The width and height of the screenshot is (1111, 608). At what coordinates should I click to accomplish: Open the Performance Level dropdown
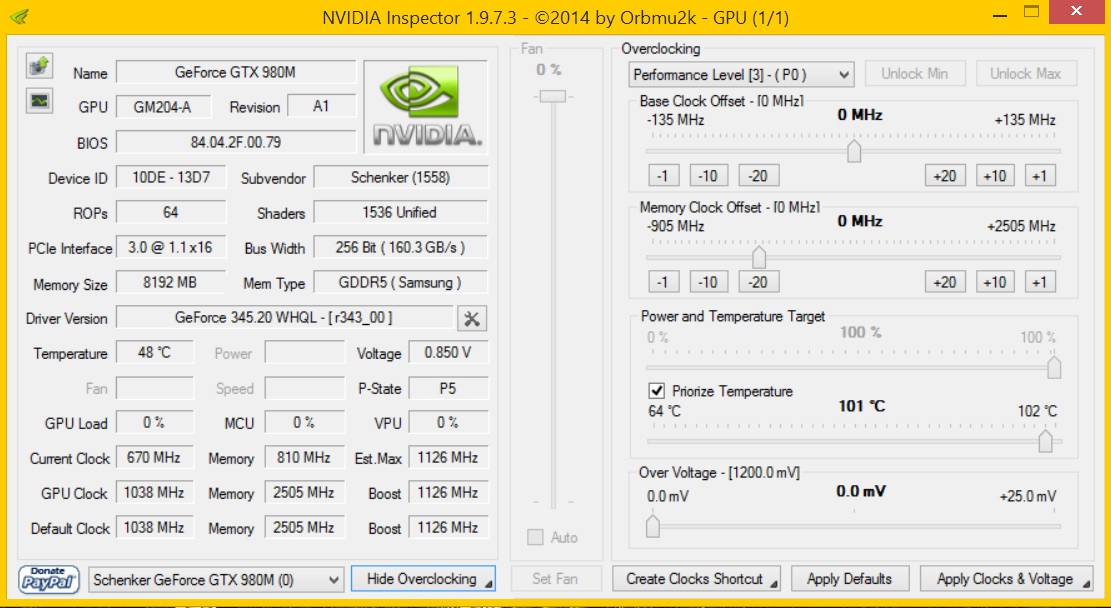point(741,74)
